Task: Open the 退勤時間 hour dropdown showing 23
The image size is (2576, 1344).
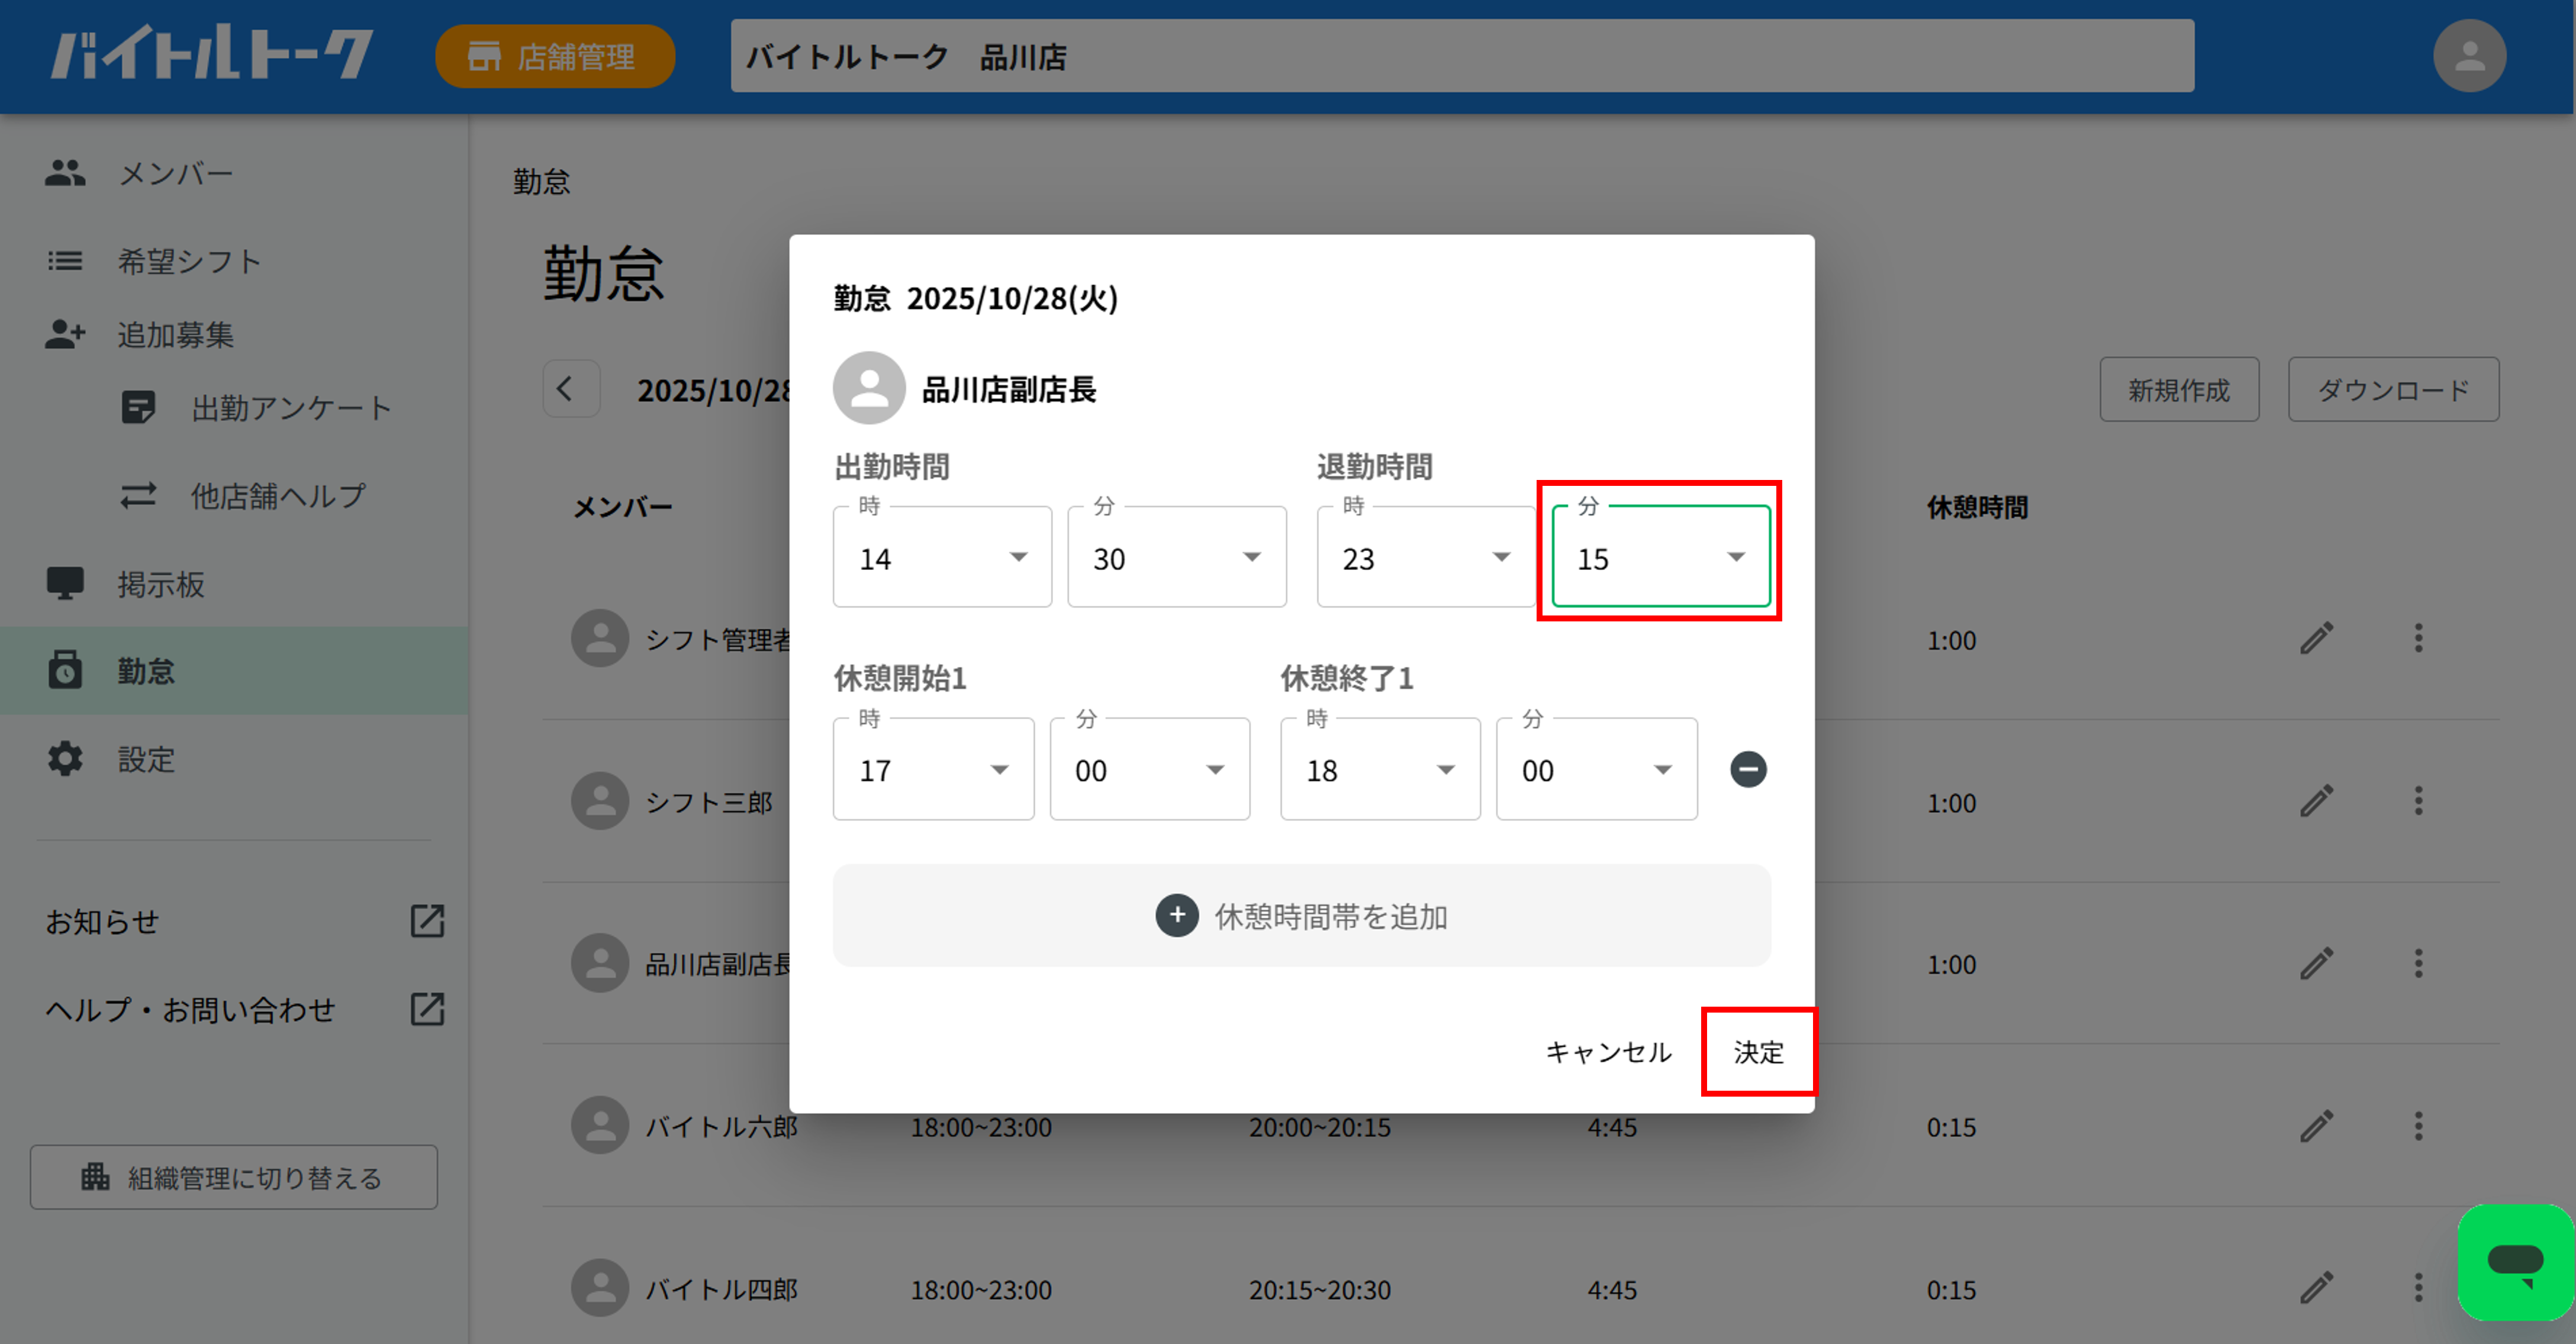Action: [x=1426, y=557]
